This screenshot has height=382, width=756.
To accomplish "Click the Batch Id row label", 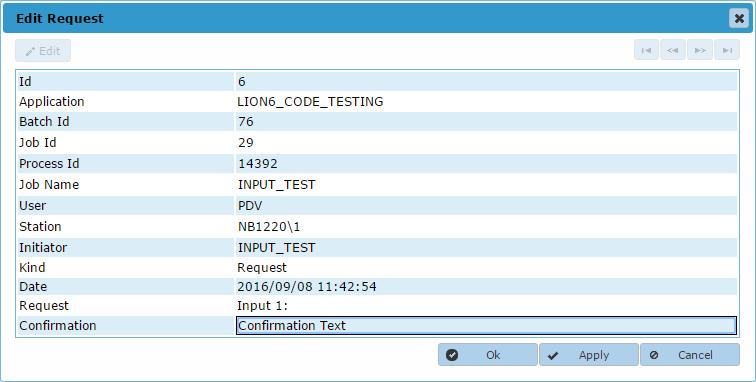I will coord(44,122).
